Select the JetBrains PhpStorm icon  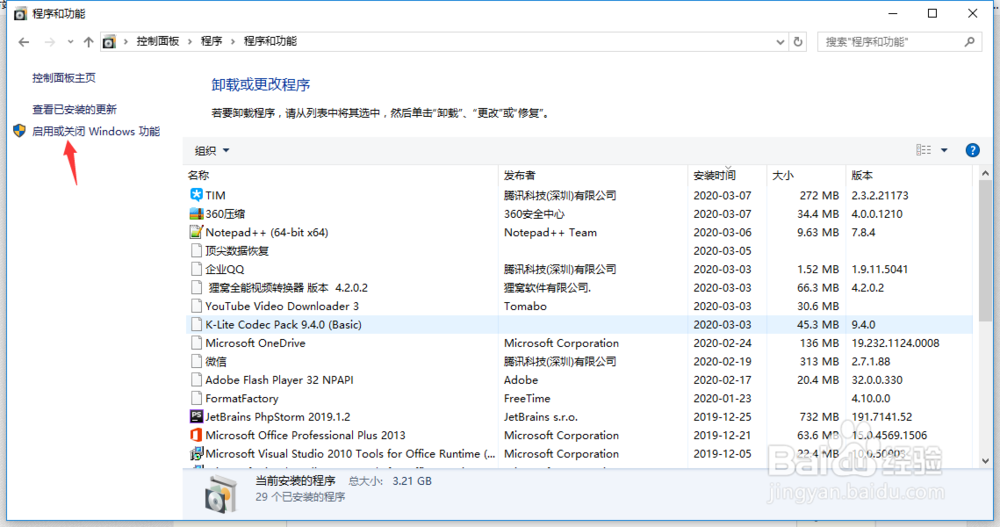[x=196, y=417]
